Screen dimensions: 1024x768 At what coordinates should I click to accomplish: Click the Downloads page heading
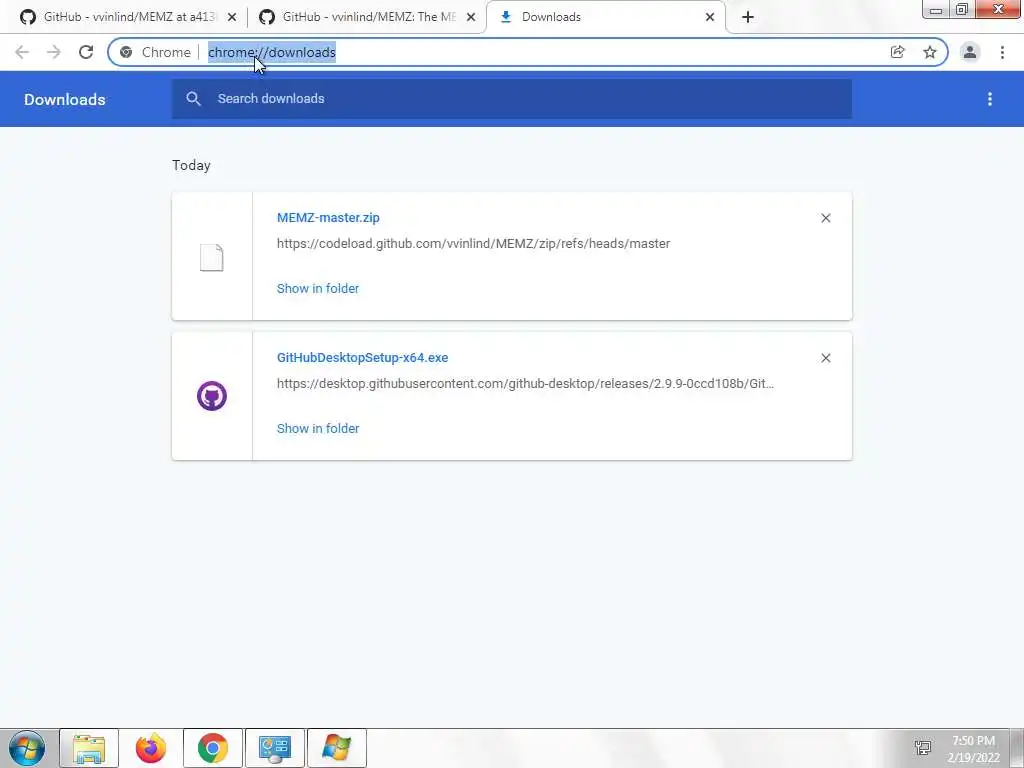(65, 99)
